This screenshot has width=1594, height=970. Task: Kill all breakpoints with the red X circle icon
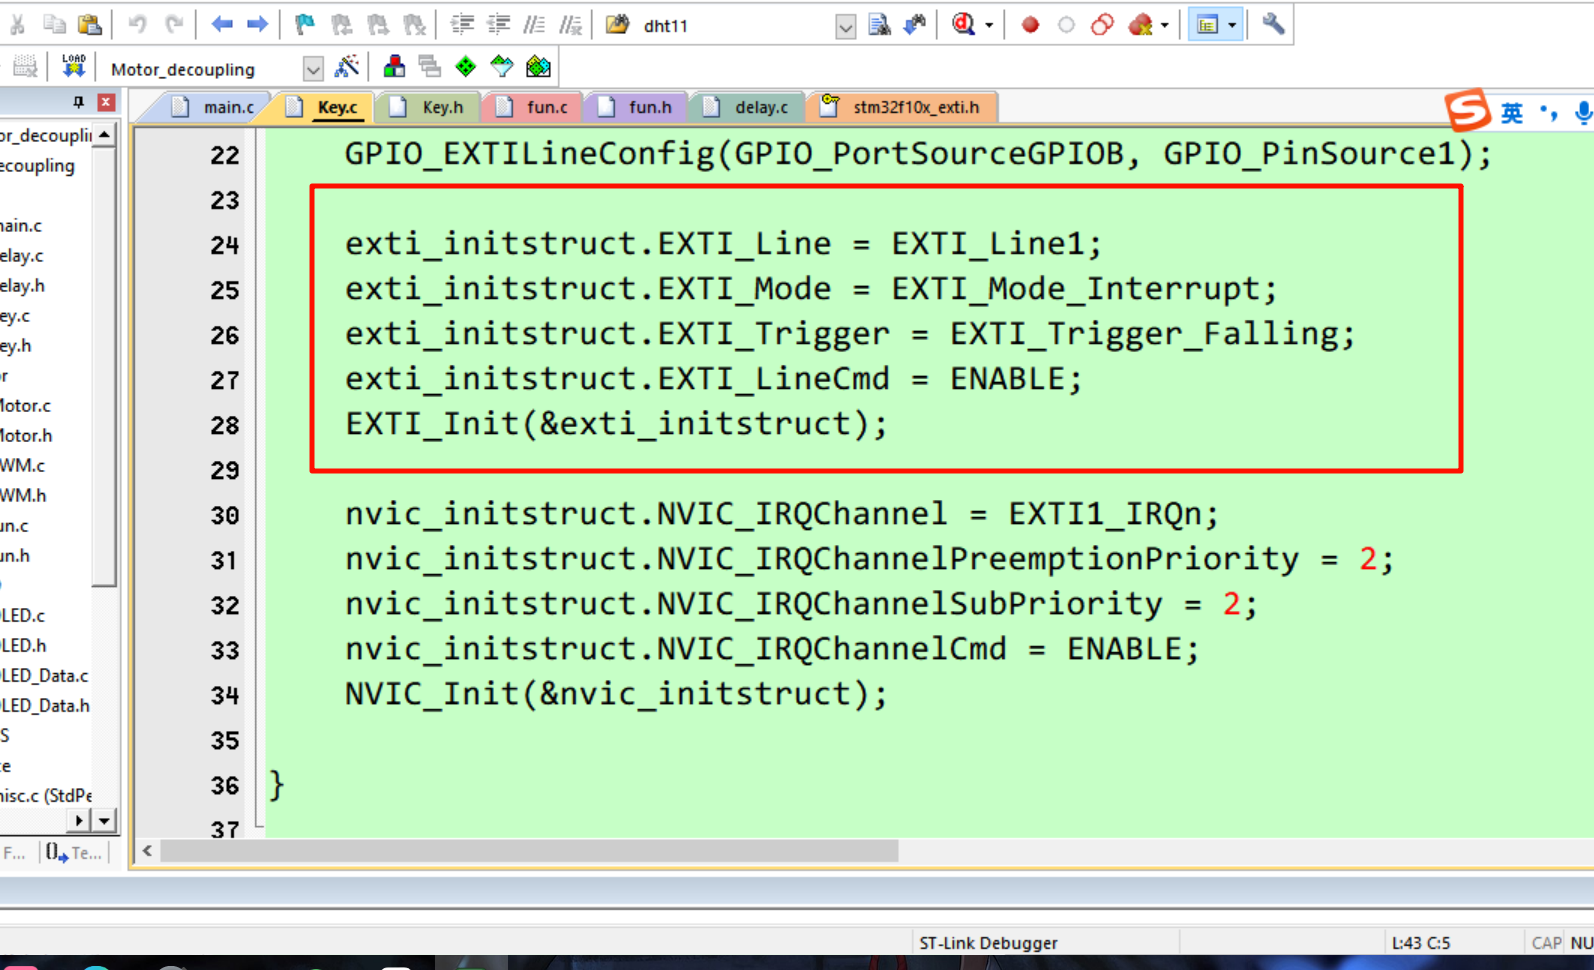tap(1140, 25)
